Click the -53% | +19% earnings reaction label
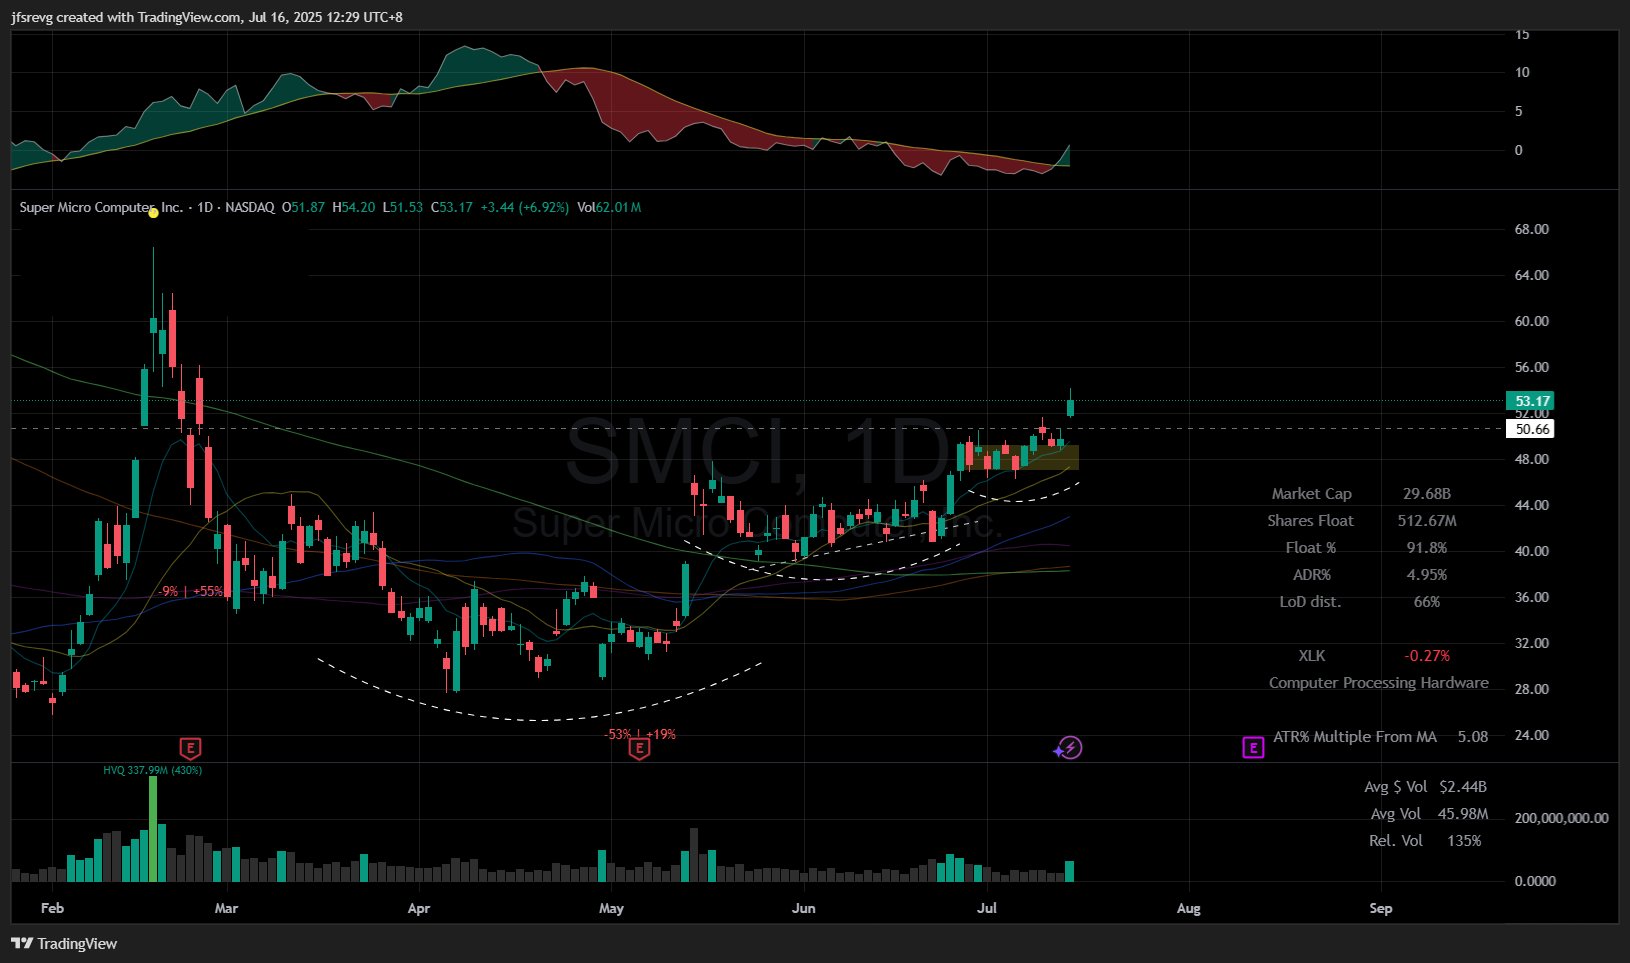The height and width of the screenshot is (963, 1630). (x=639, y=734)
